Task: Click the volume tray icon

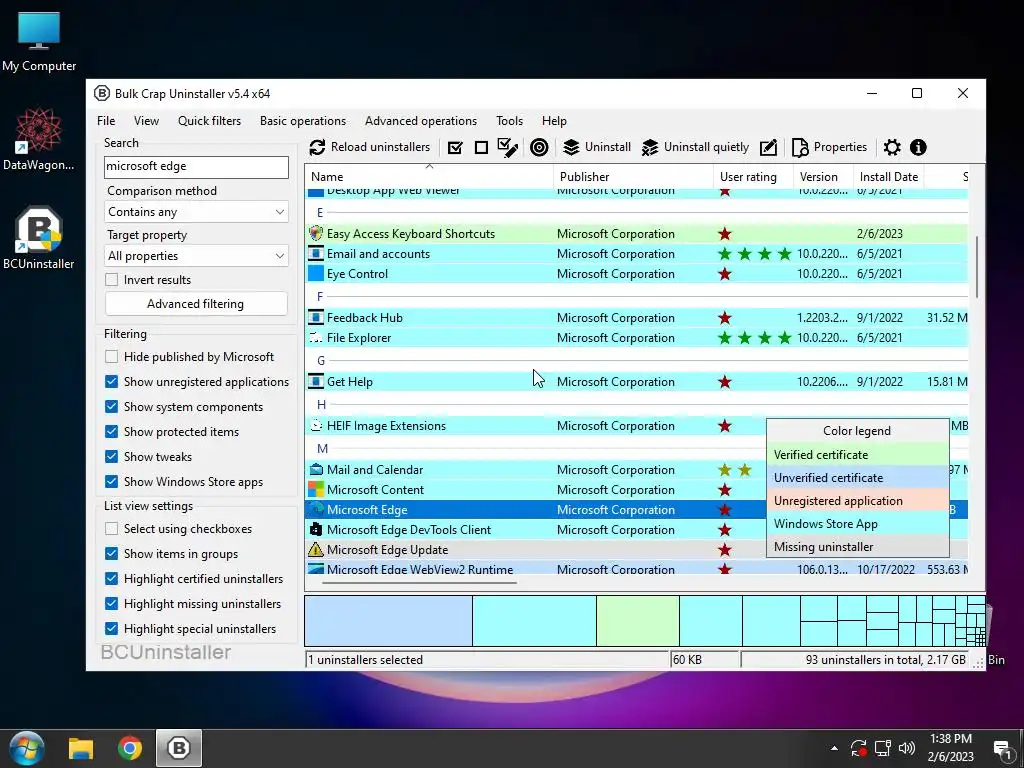Action: (906, 748)
